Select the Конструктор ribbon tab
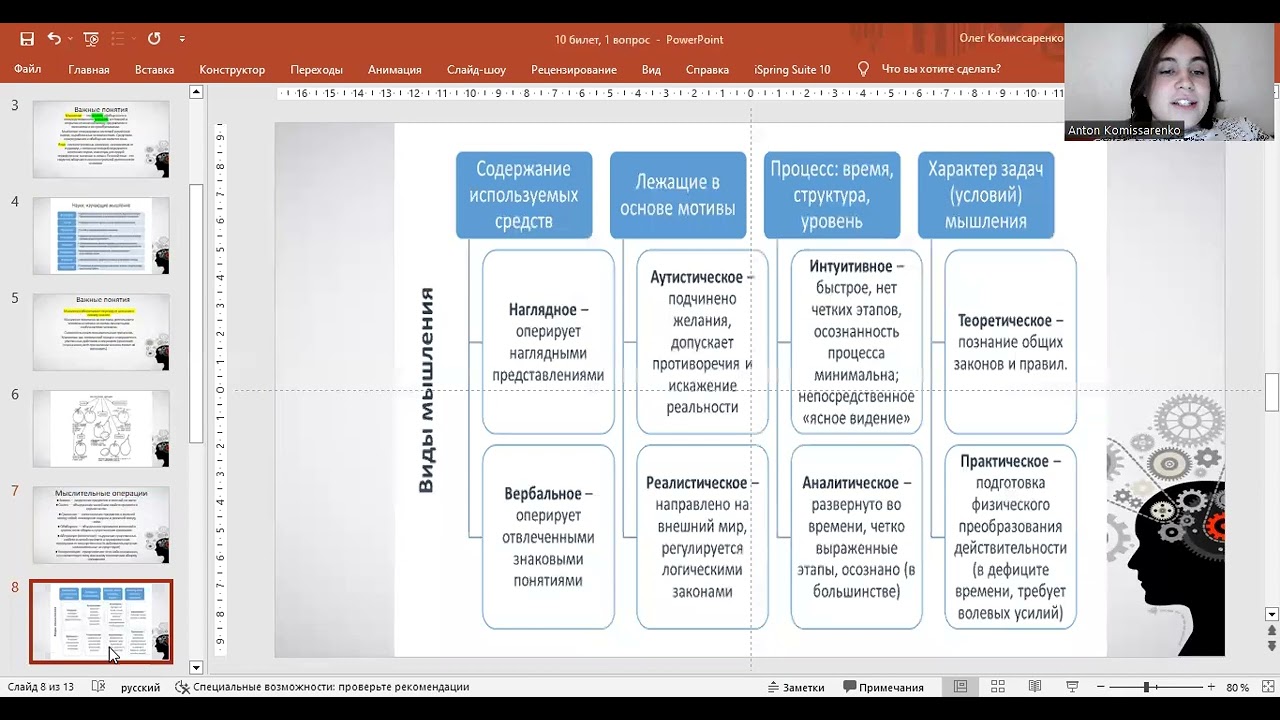The width and height of the screenshot is (1280, 720). (x=232, y=70)
